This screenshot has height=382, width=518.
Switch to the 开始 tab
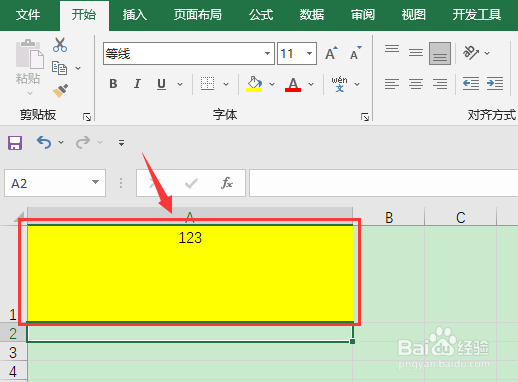pyautogui.click(x=84, y=15)
